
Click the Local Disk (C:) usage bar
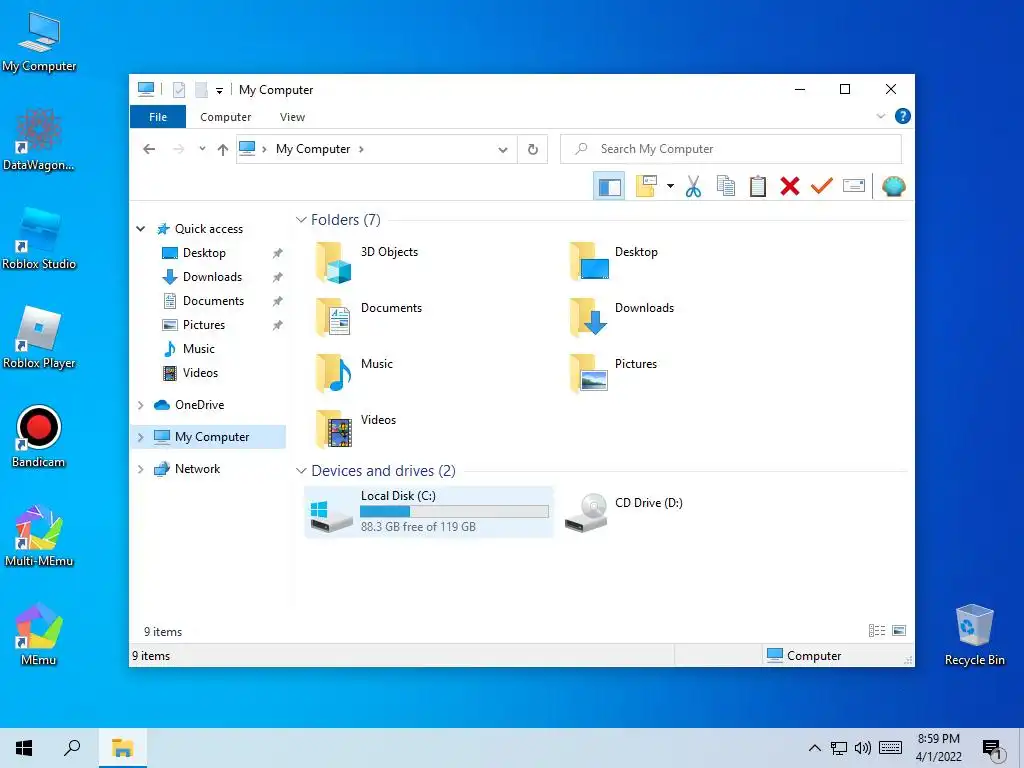coord(455,512)
